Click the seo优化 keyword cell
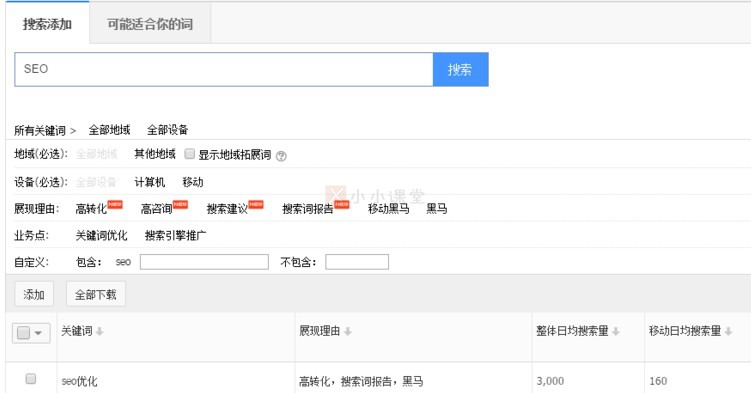Image resolution: width=751 pixels, height=393 pixels. click(x=79, y=382)
